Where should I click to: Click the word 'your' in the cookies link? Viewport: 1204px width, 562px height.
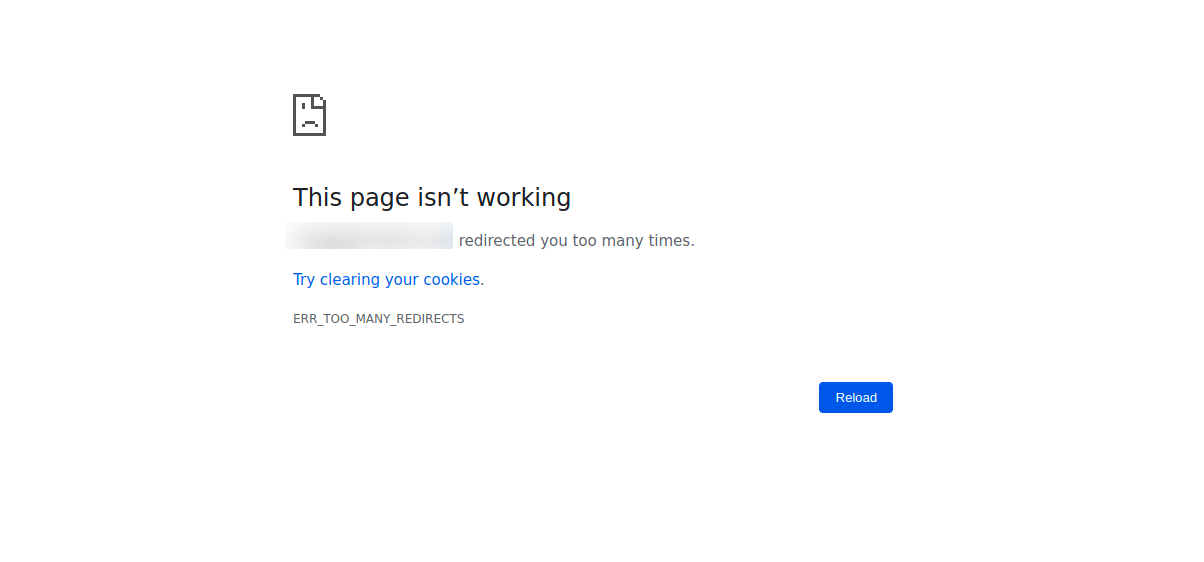pos(402,280)
